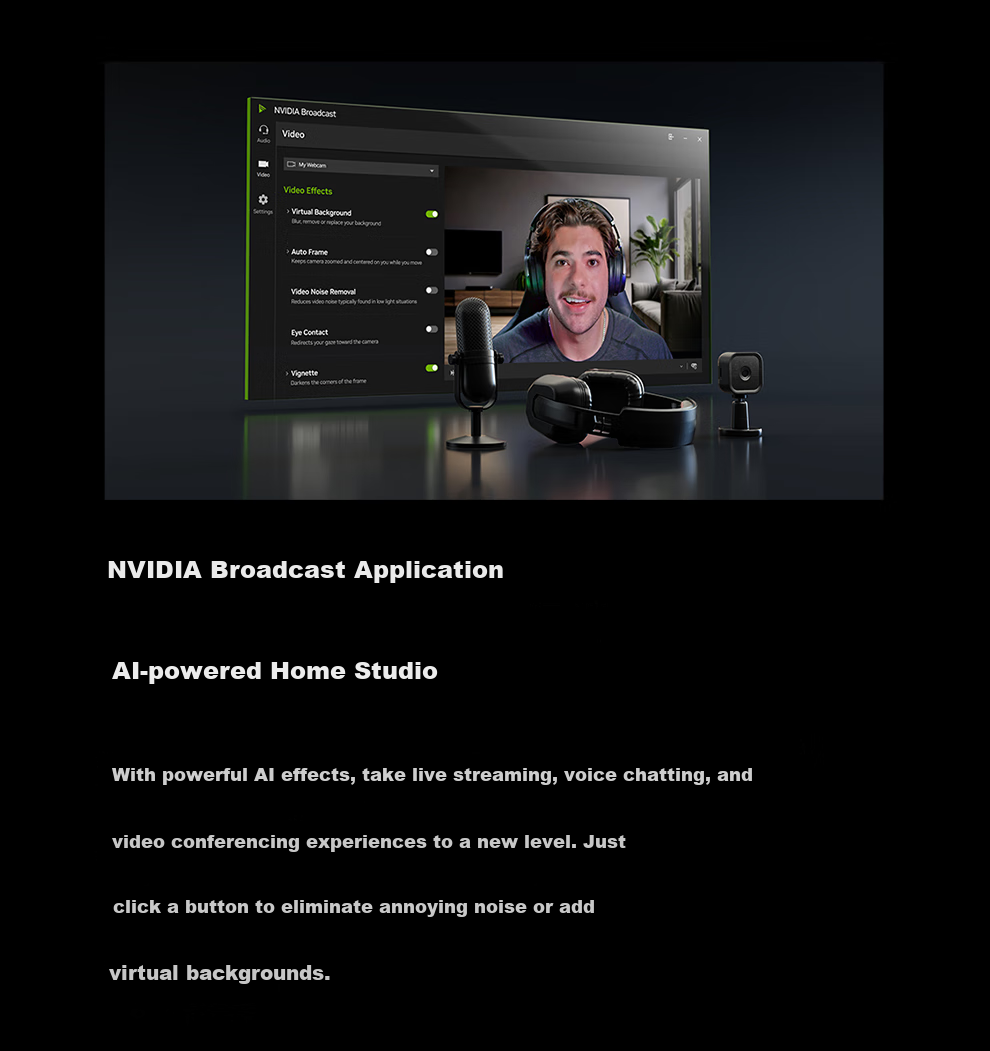Click "Redirects your gaze toward the camera"
The image size is (990, 1051).
pyautogui.click(x=334, y=342)
